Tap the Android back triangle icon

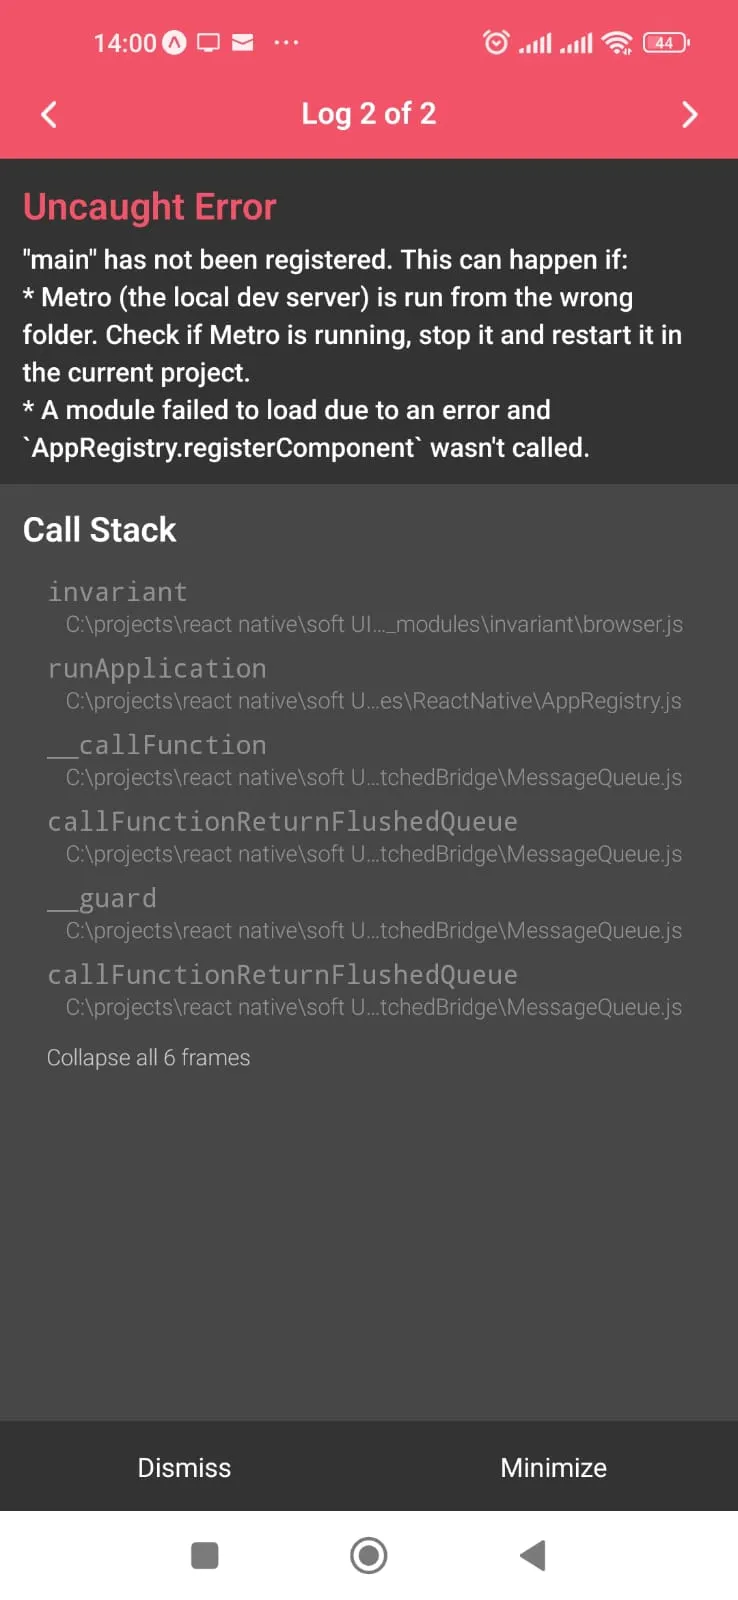tap(532, 1555)
